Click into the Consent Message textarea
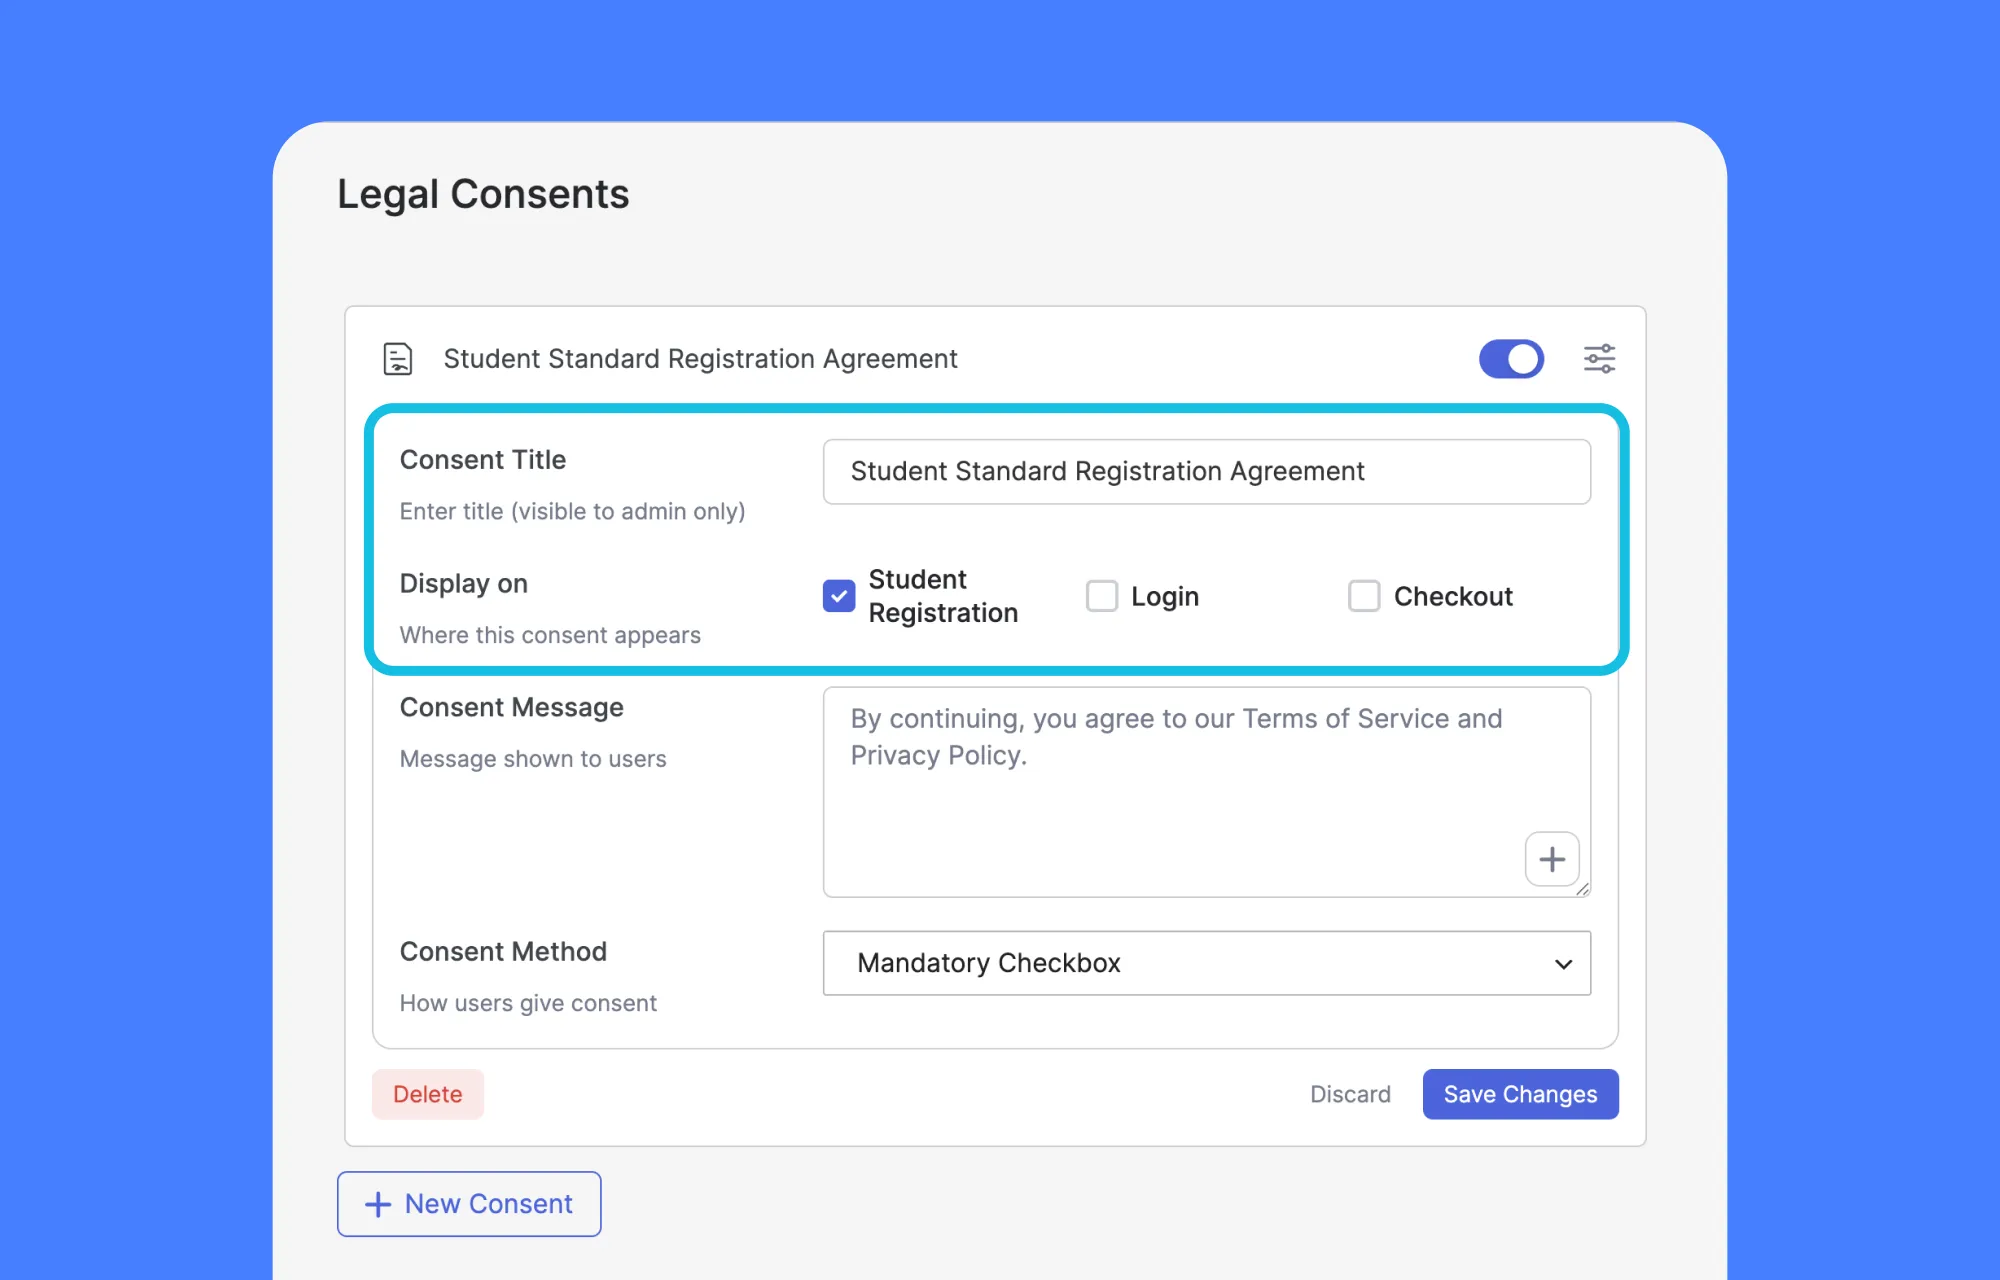The width and height of the screenshot is (2000, 1280). pyautogui.click(x=1206, y=791)
